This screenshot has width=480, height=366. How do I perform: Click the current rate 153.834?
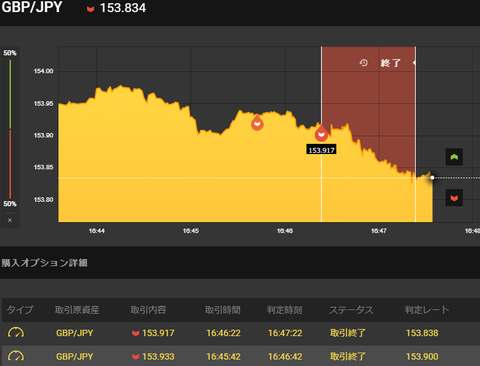point(123,8)
